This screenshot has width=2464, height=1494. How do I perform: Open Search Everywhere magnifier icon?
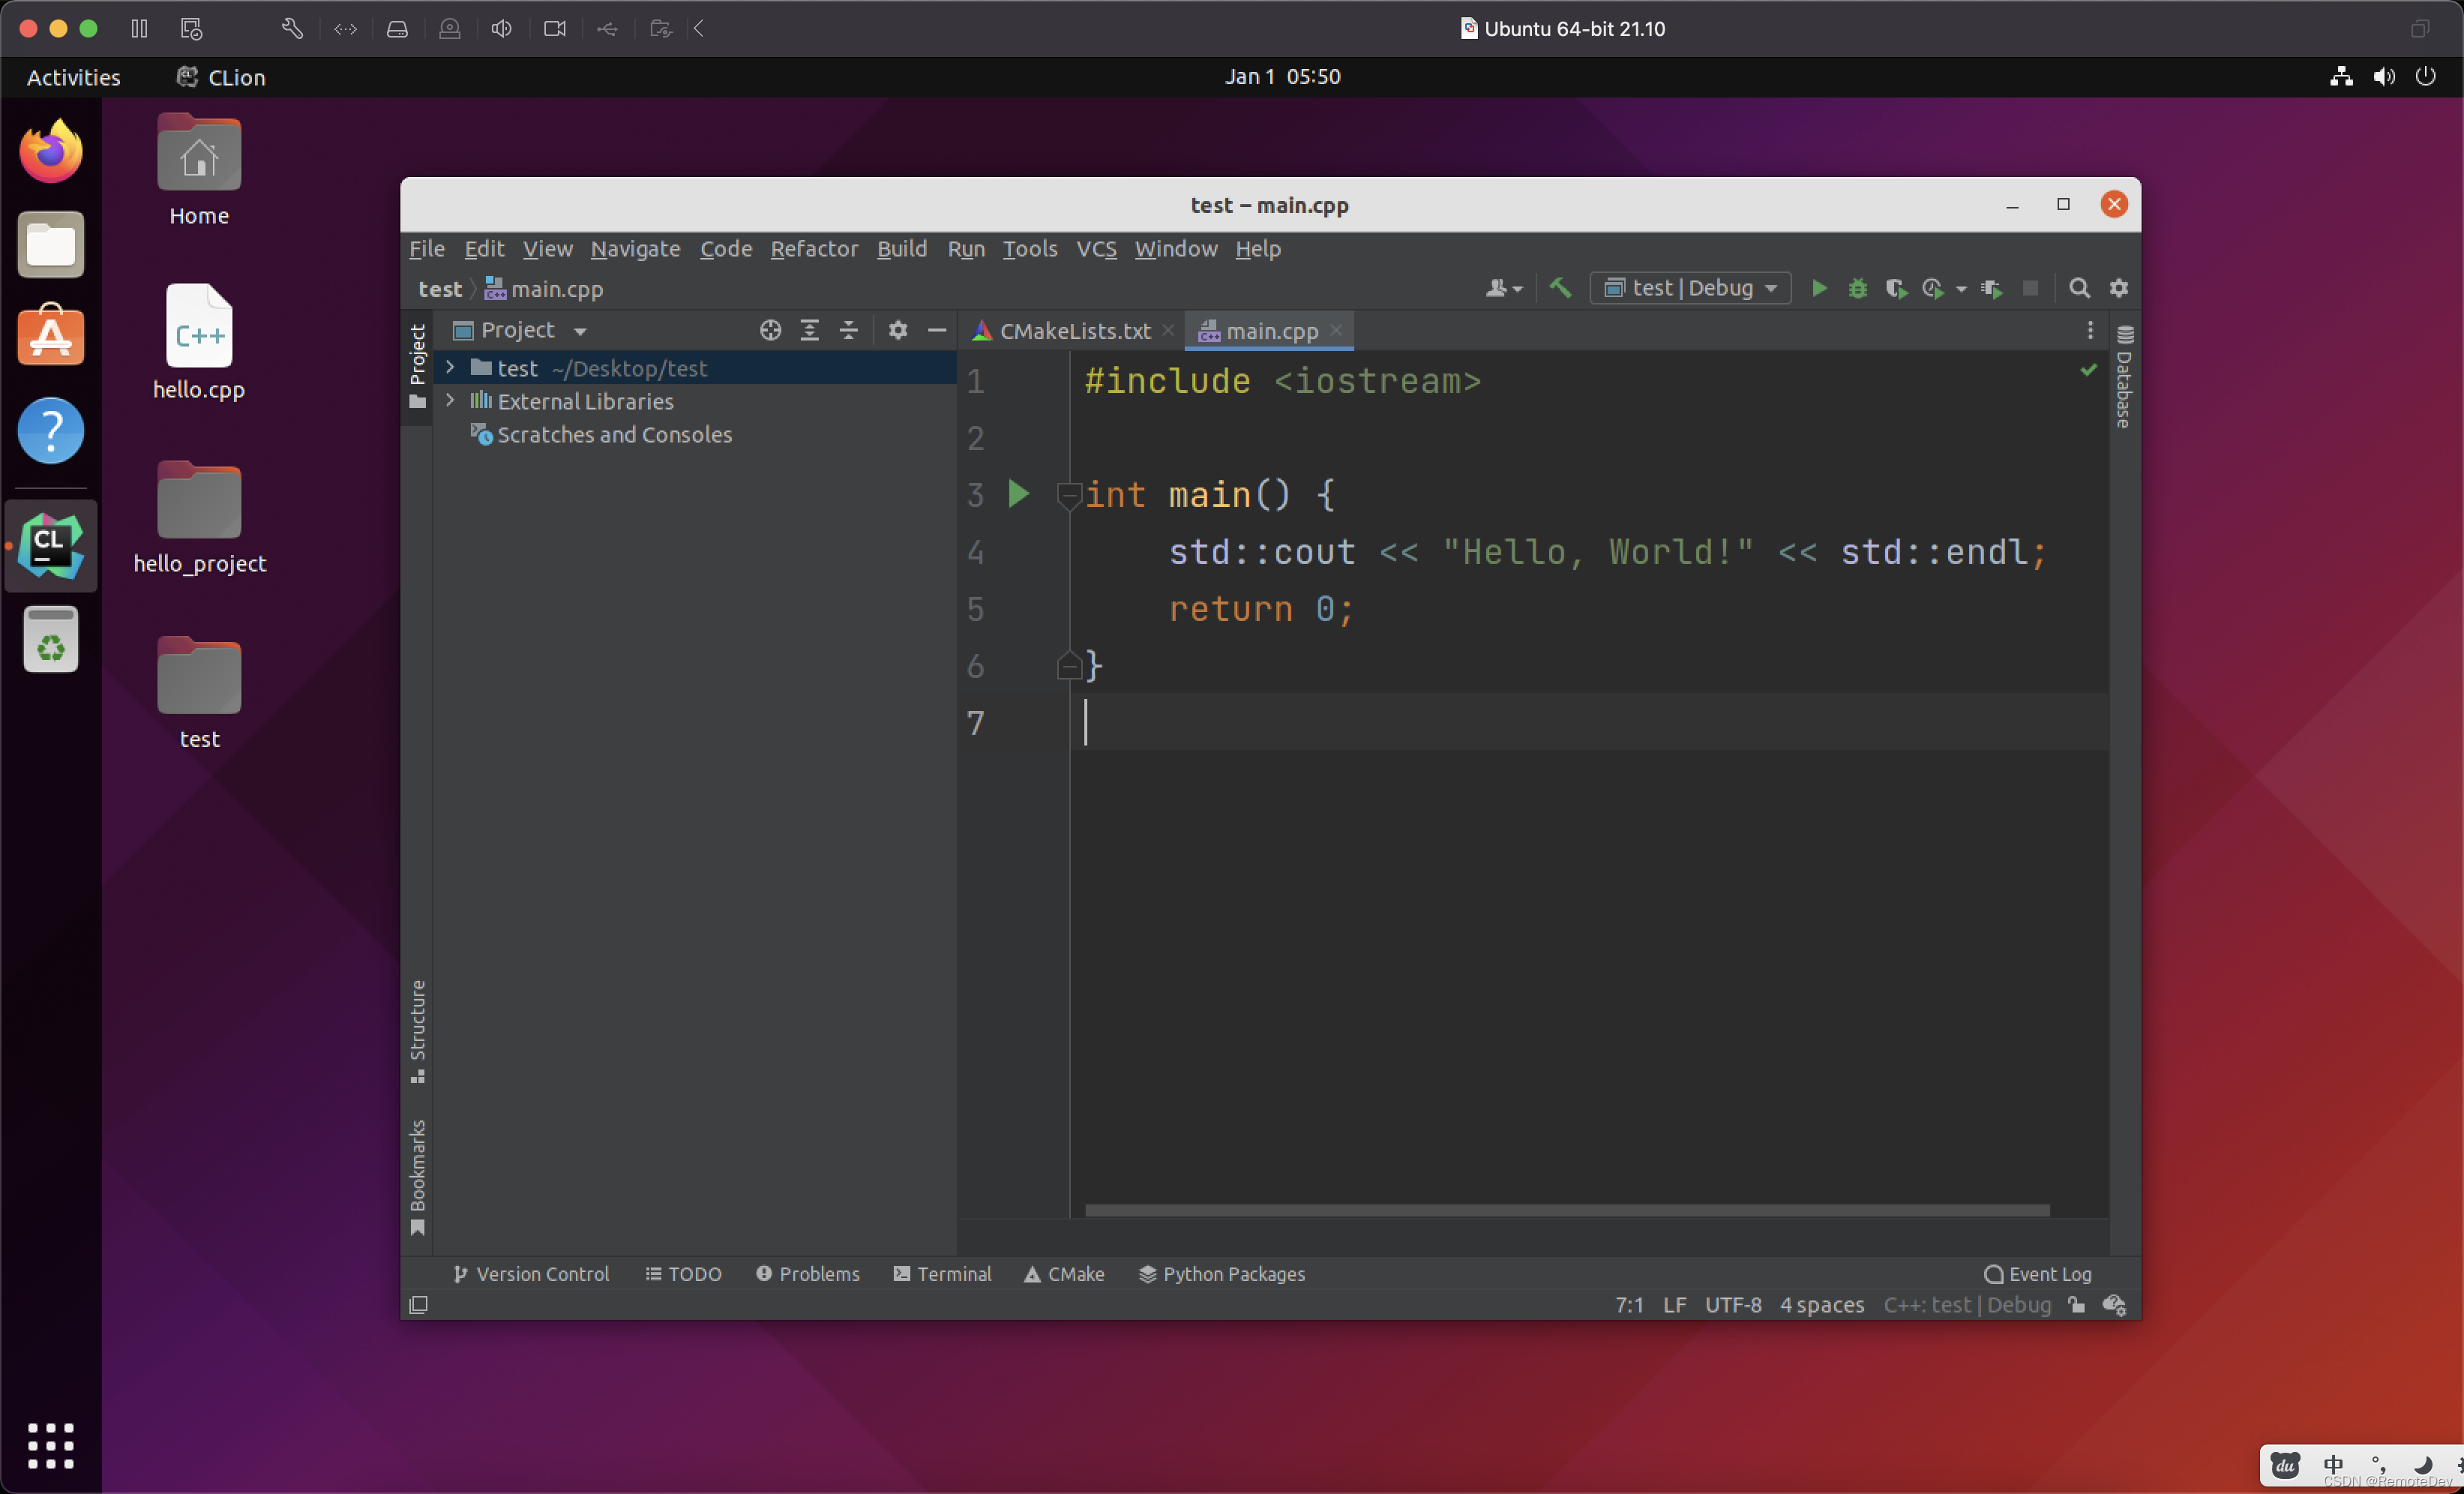(x=2079, y=288)
